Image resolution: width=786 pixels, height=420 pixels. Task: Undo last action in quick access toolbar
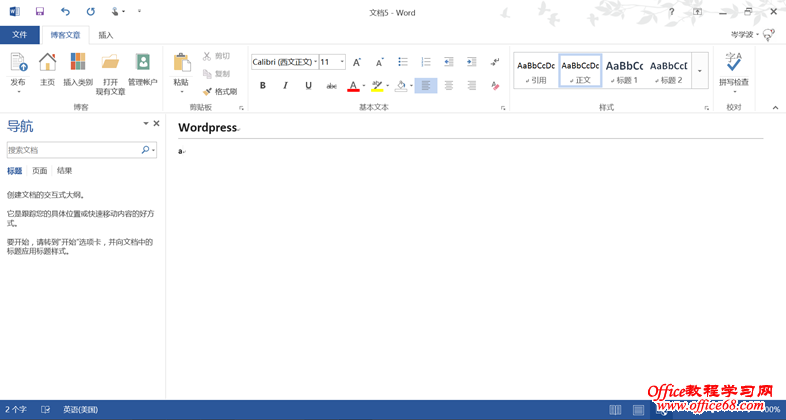coord(65,12)
